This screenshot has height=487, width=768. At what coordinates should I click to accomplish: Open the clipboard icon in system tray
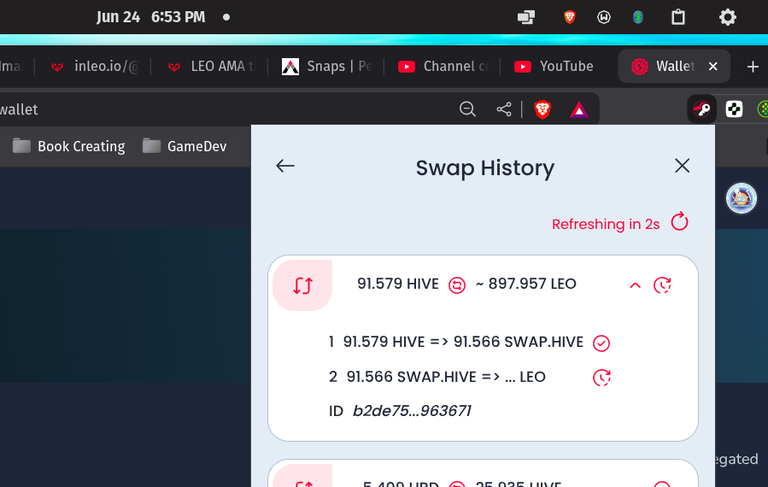pyautogui.click(x=678, y=17)
